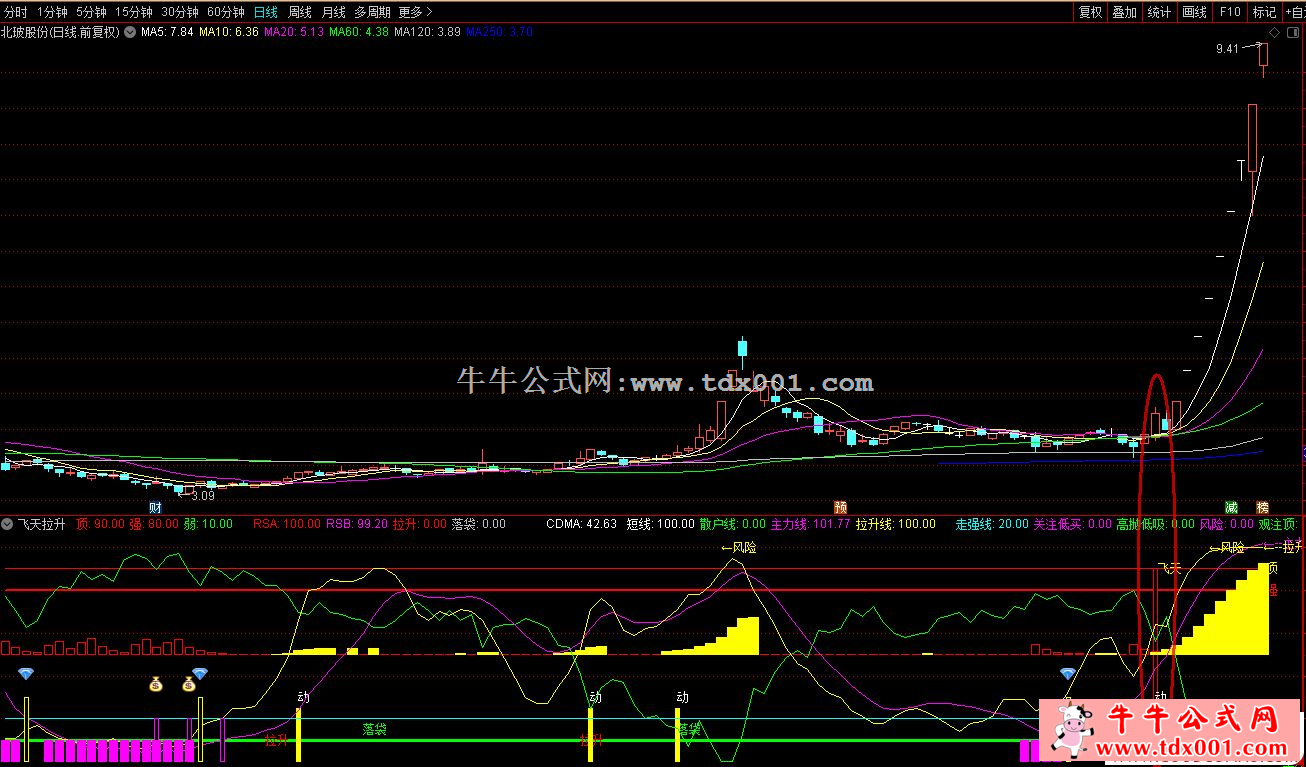Switch to 30分钟 period
The height and width of the screenshot is (767, 1306).
click(180, 12)
